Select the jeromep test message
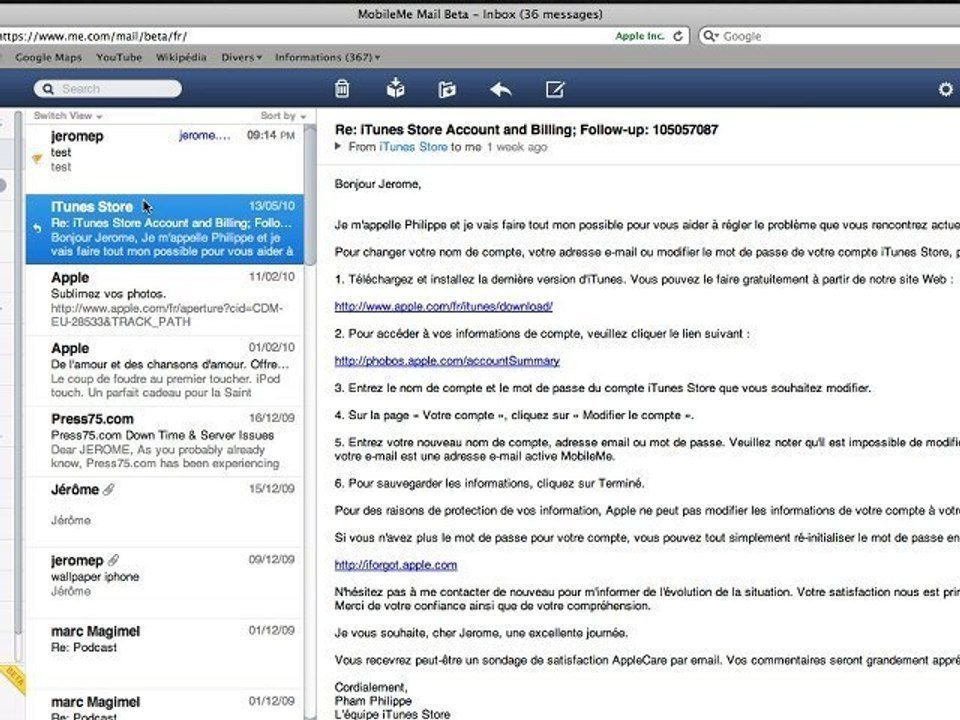Screen dimensions: 960x720 click(164, 159)
